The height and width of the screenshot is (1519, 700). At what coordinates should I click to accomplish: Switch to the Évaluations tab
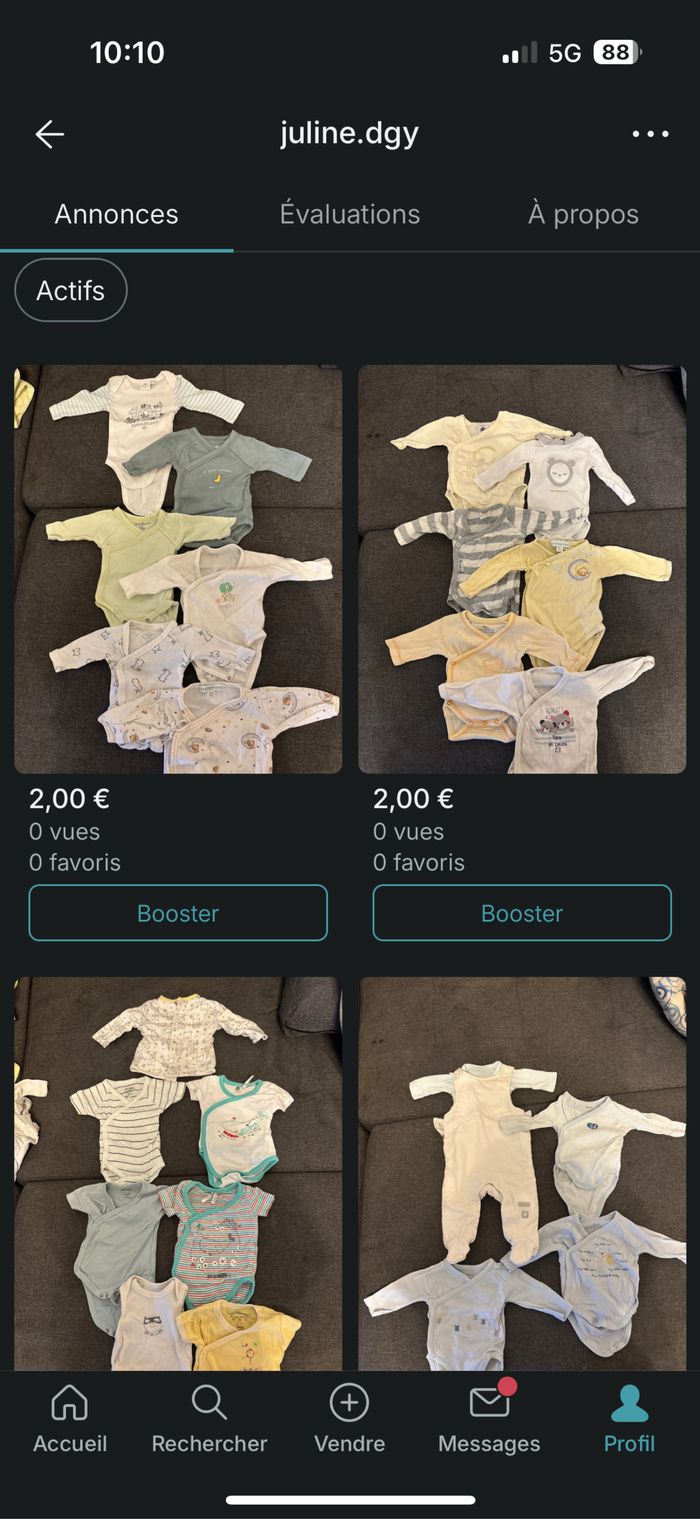click(x=350, y=214)
